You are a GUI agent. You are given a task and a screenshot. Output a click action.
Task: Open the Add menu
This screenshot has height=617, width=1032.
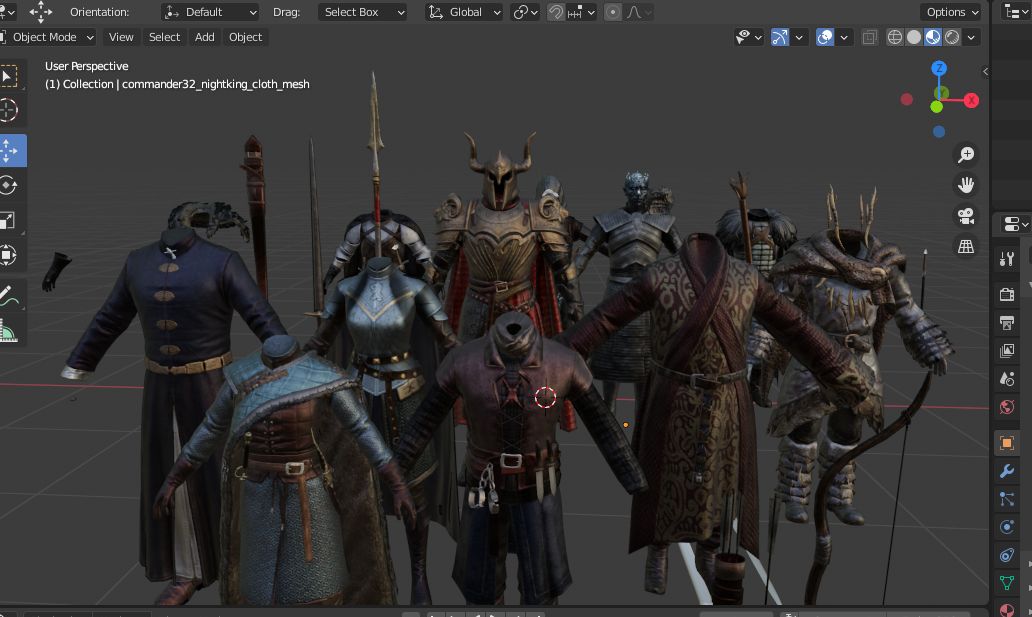pyautogui.click(x=205, y=38)
